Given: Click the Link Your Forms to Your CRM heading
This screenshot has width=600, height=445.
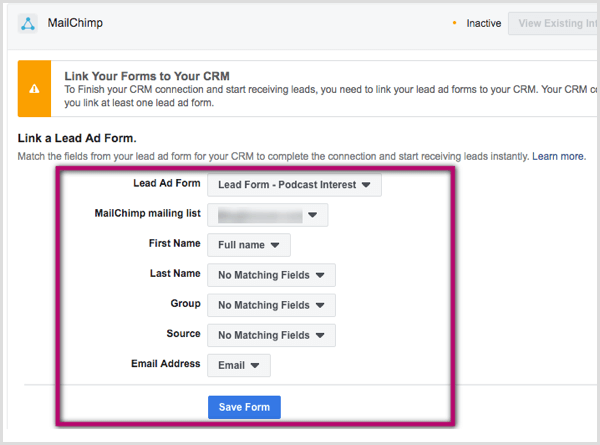Looking at the screenshot, I should click(147, 76).
